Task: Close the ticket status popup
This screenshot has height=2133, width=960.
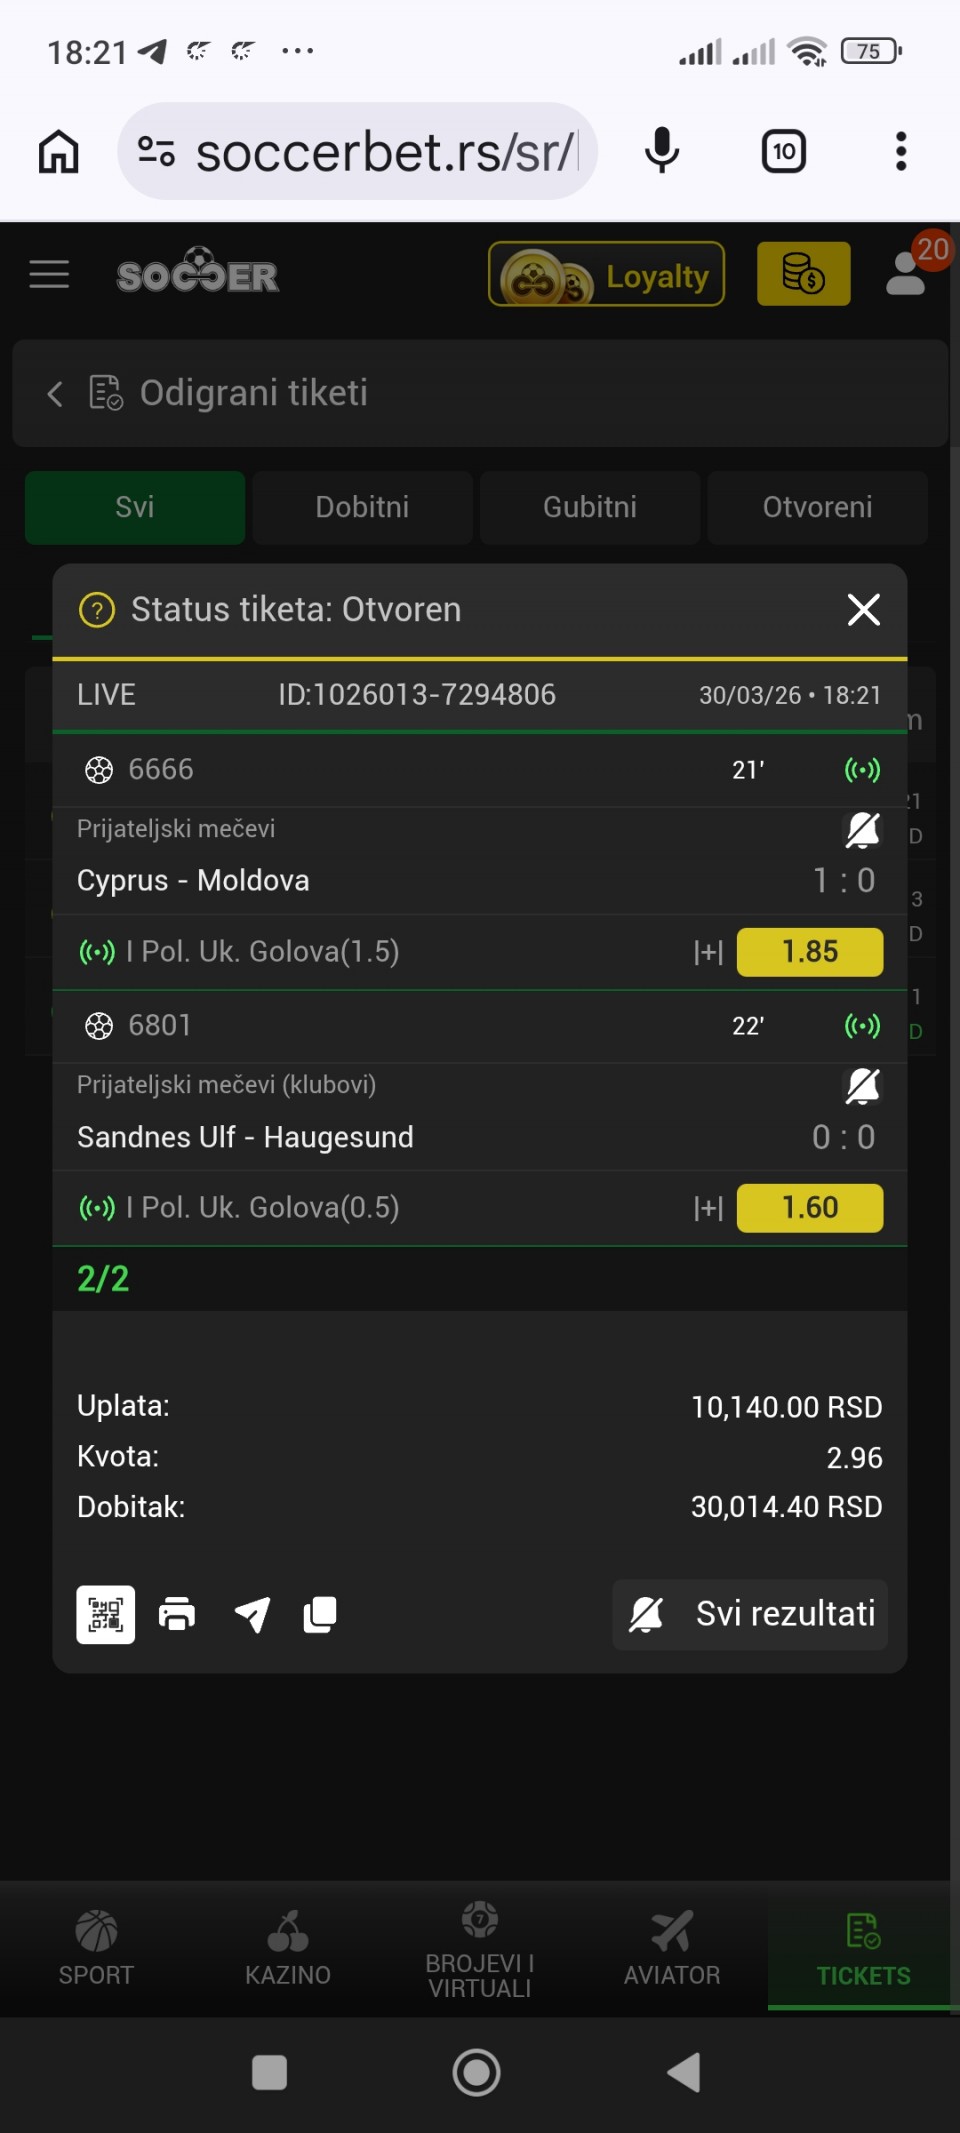Action: (863, 610)
